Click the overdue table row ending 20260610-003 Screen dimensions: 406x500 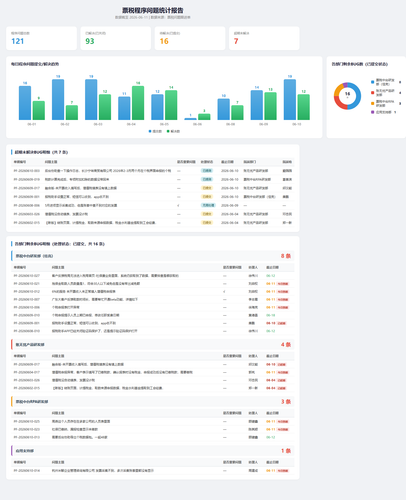coord(153,171)
